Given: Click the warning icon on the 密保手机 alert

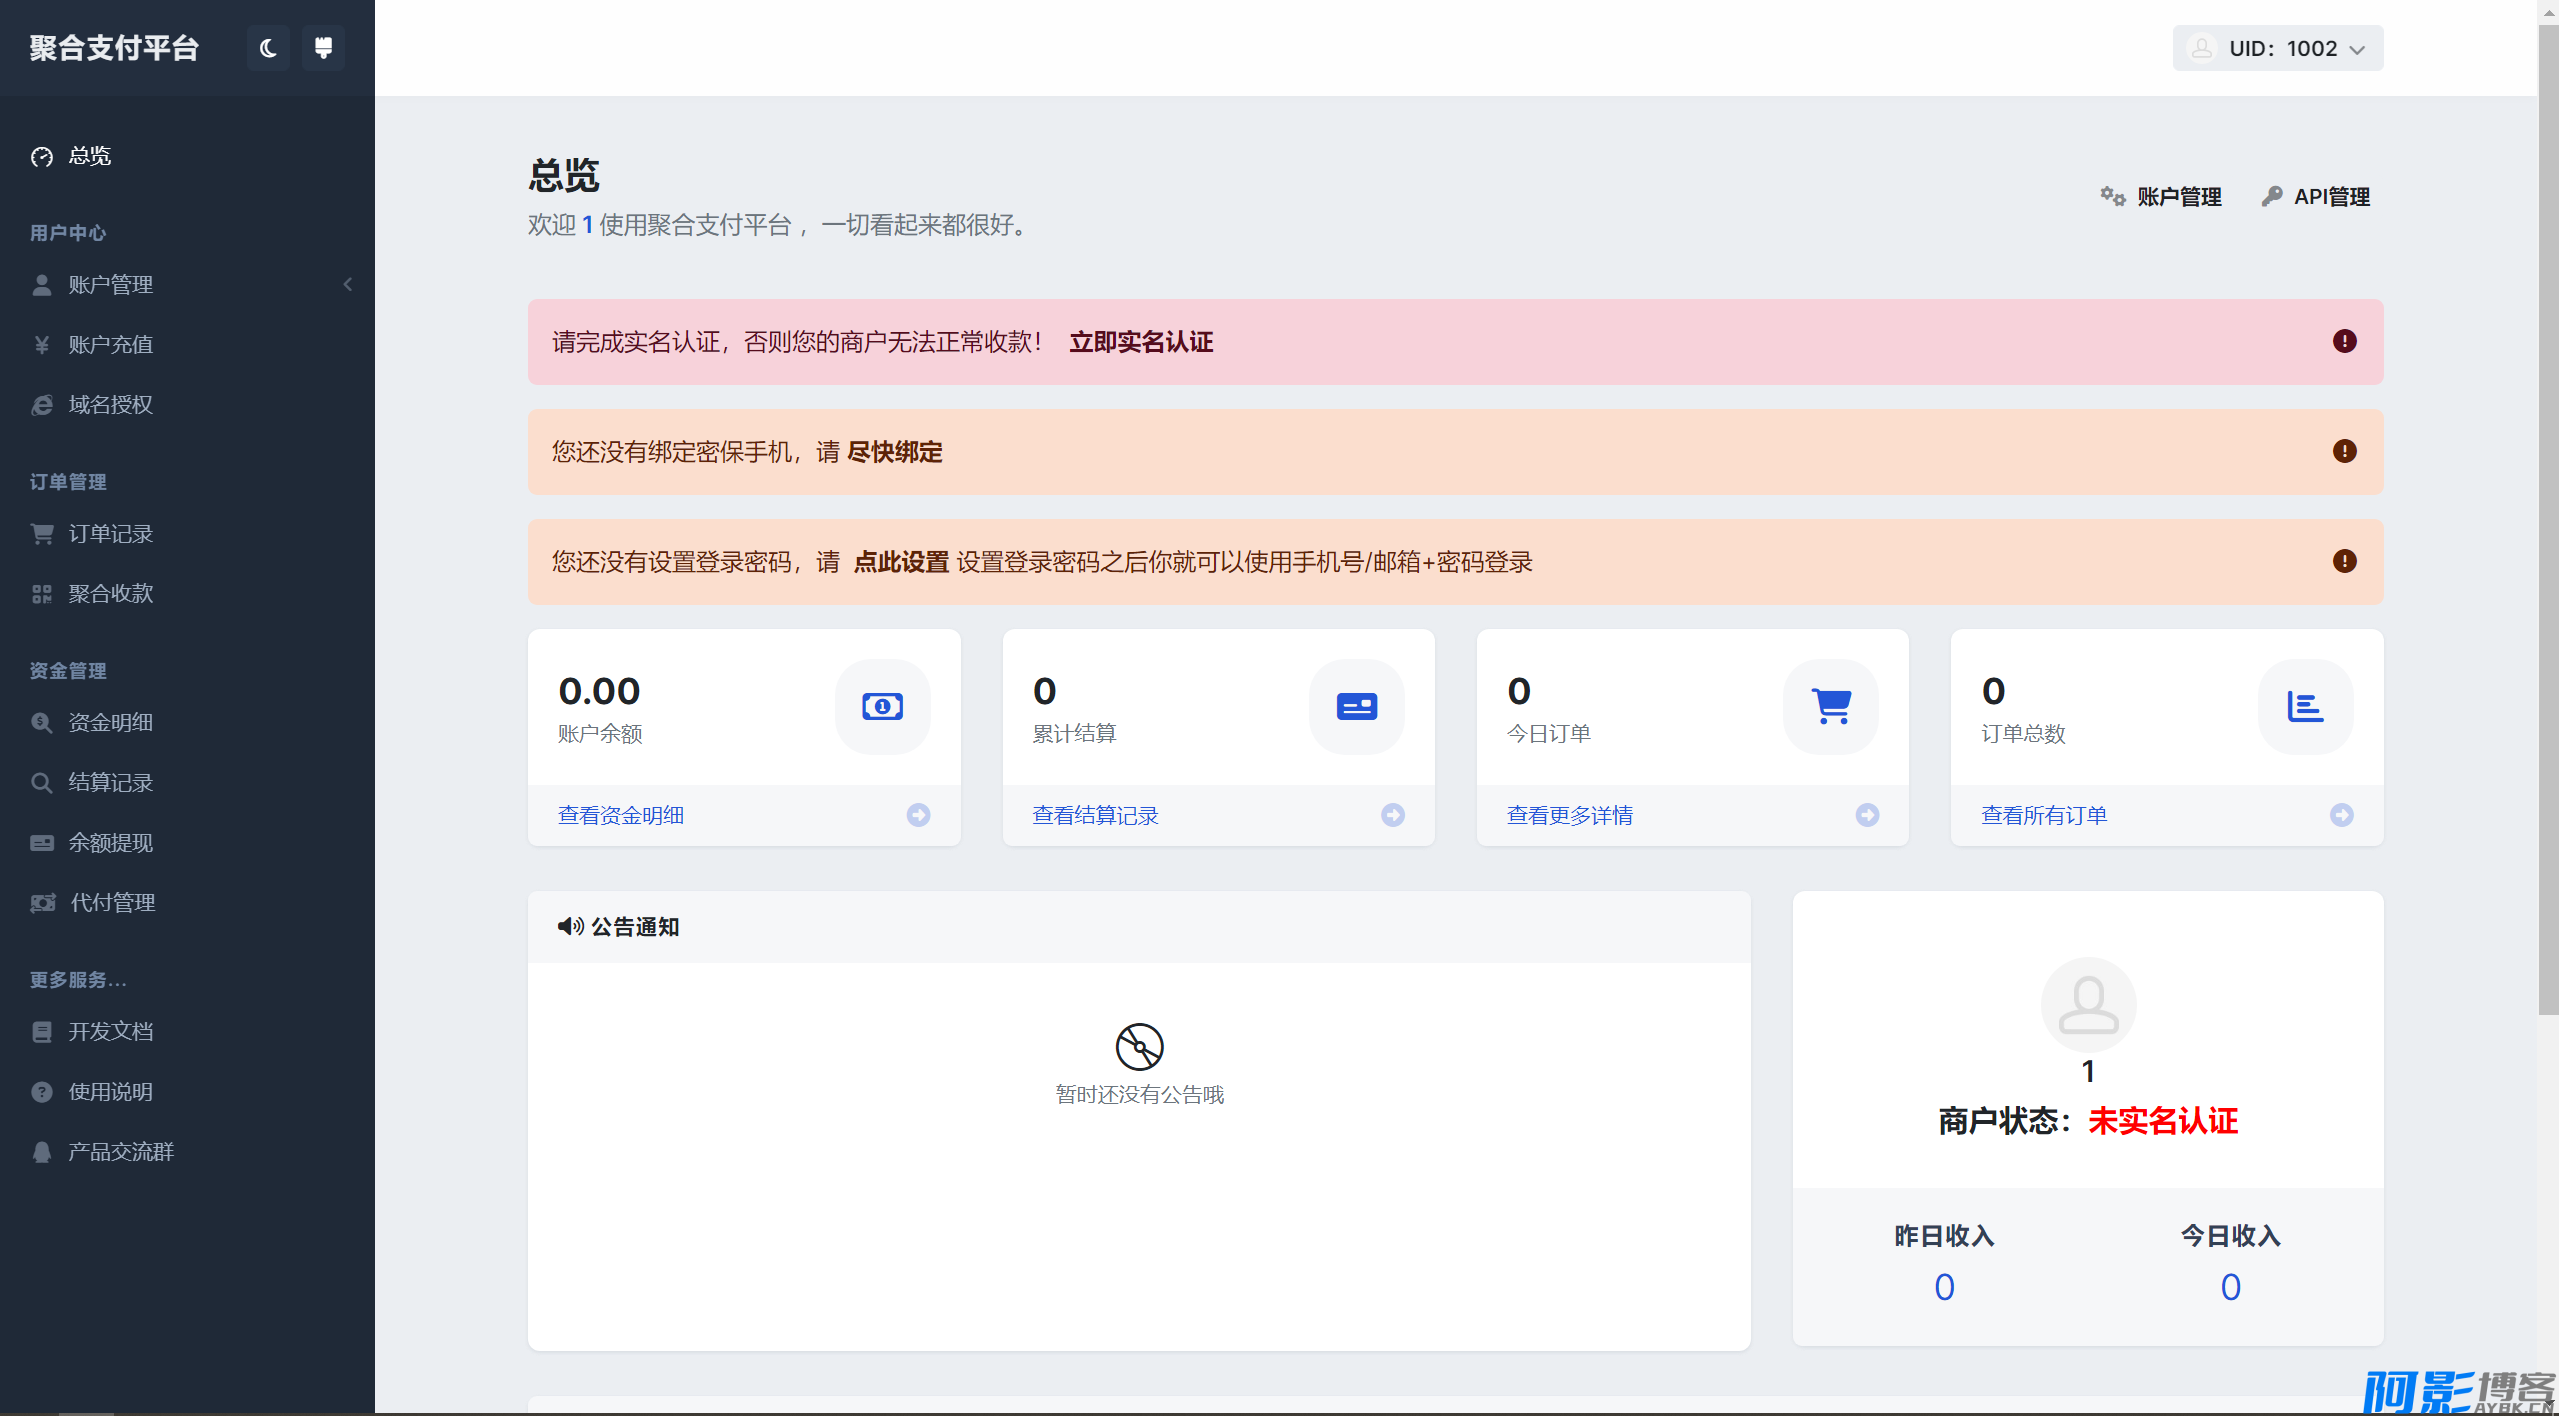Looking at the screenshot, I should [2344, 451].
